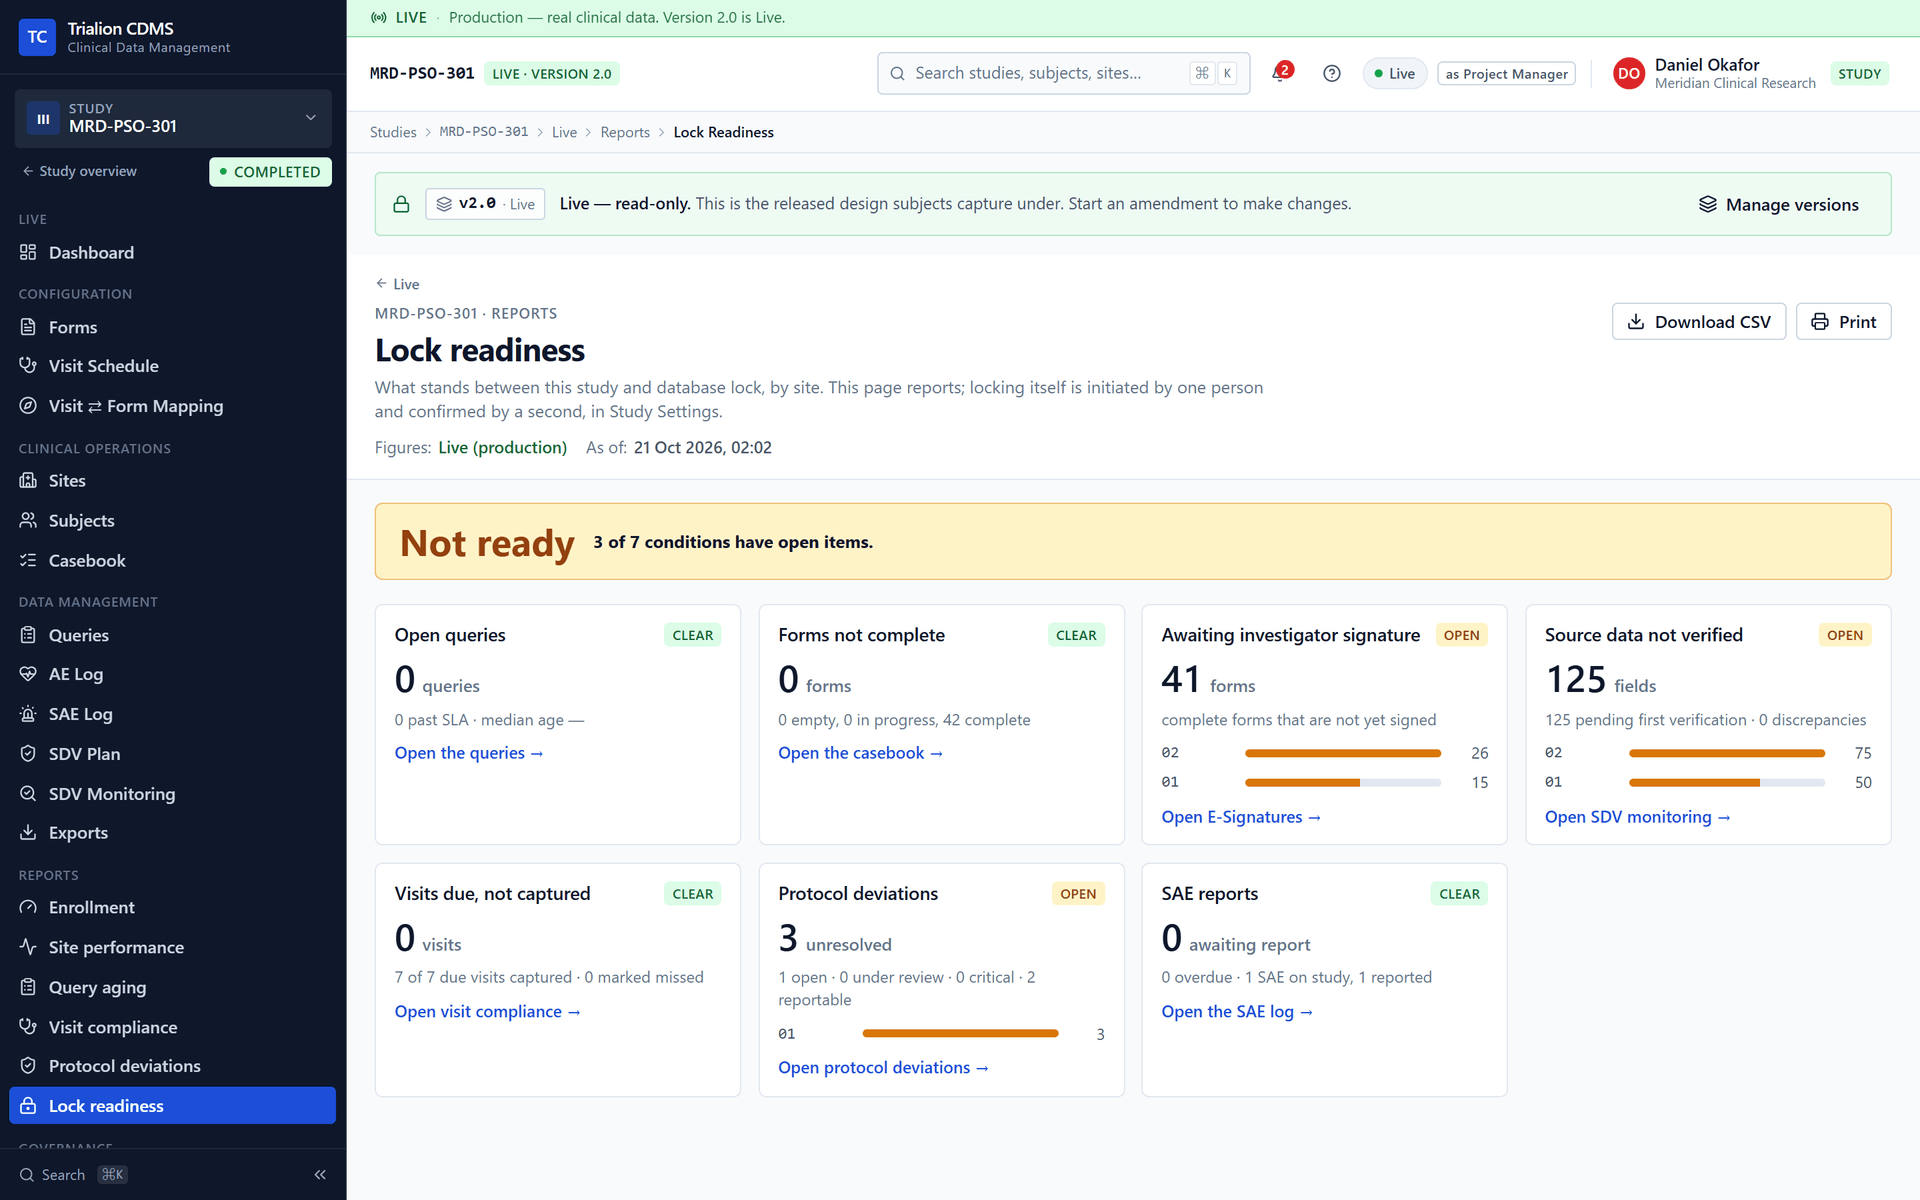Click Daniel Okafor's DO avatar
This screenshot has height=1200, width=1920.
1628,73
